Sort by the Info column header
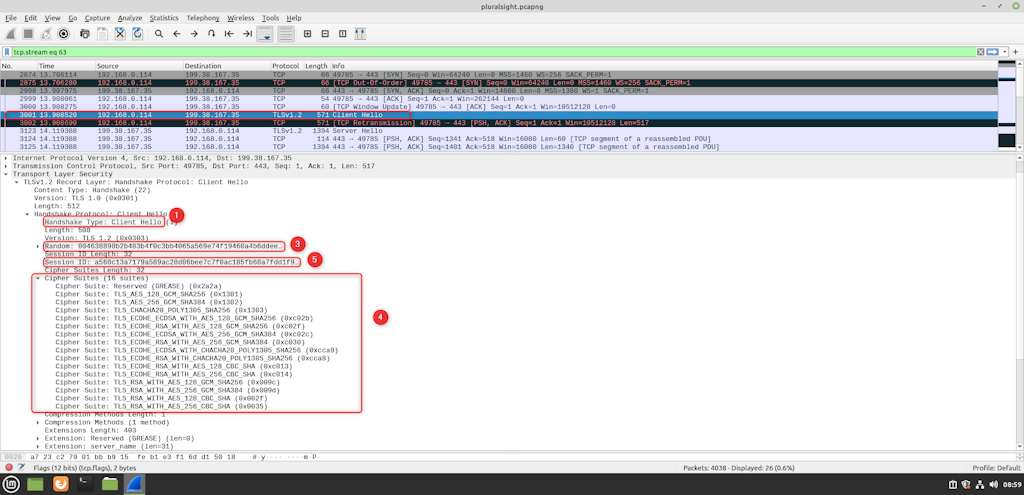This screenshot has height=495, width=1024. (x=664, y=66)
